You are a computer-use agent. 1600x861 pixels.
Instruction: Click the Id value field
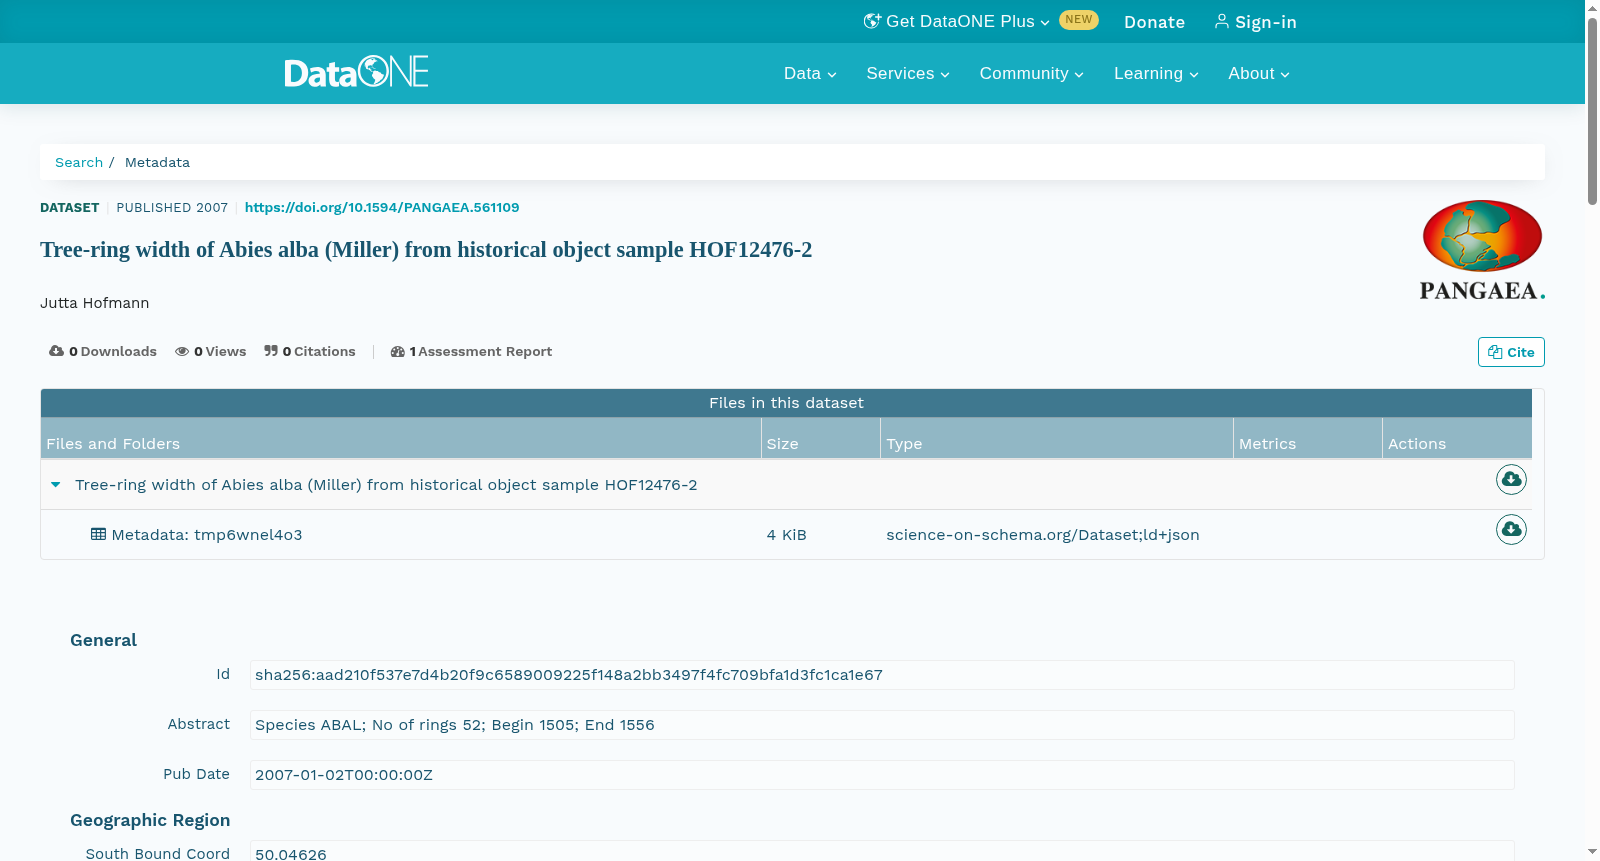pos(882,675)
